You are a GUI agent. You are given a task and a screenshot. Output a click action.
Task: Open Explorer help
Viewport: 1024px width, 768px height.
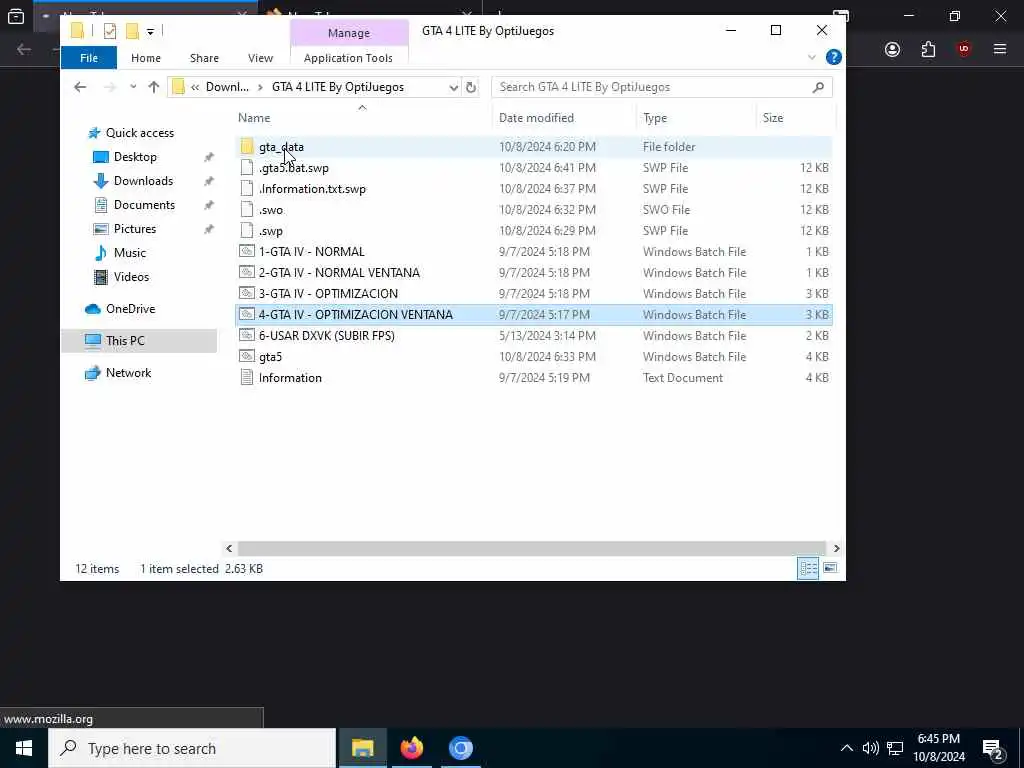[833, 57]
